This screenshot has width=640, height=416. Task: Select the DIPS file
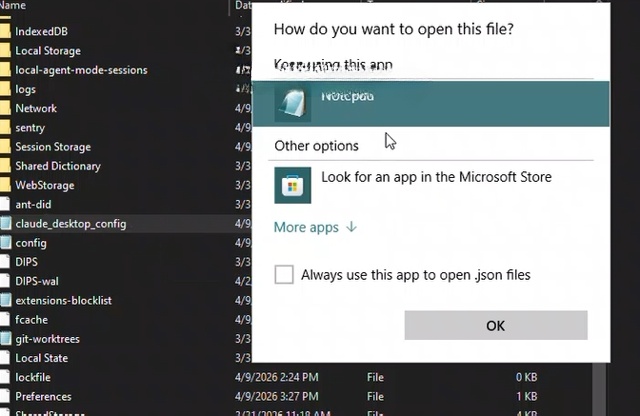(x=26, y=262)
